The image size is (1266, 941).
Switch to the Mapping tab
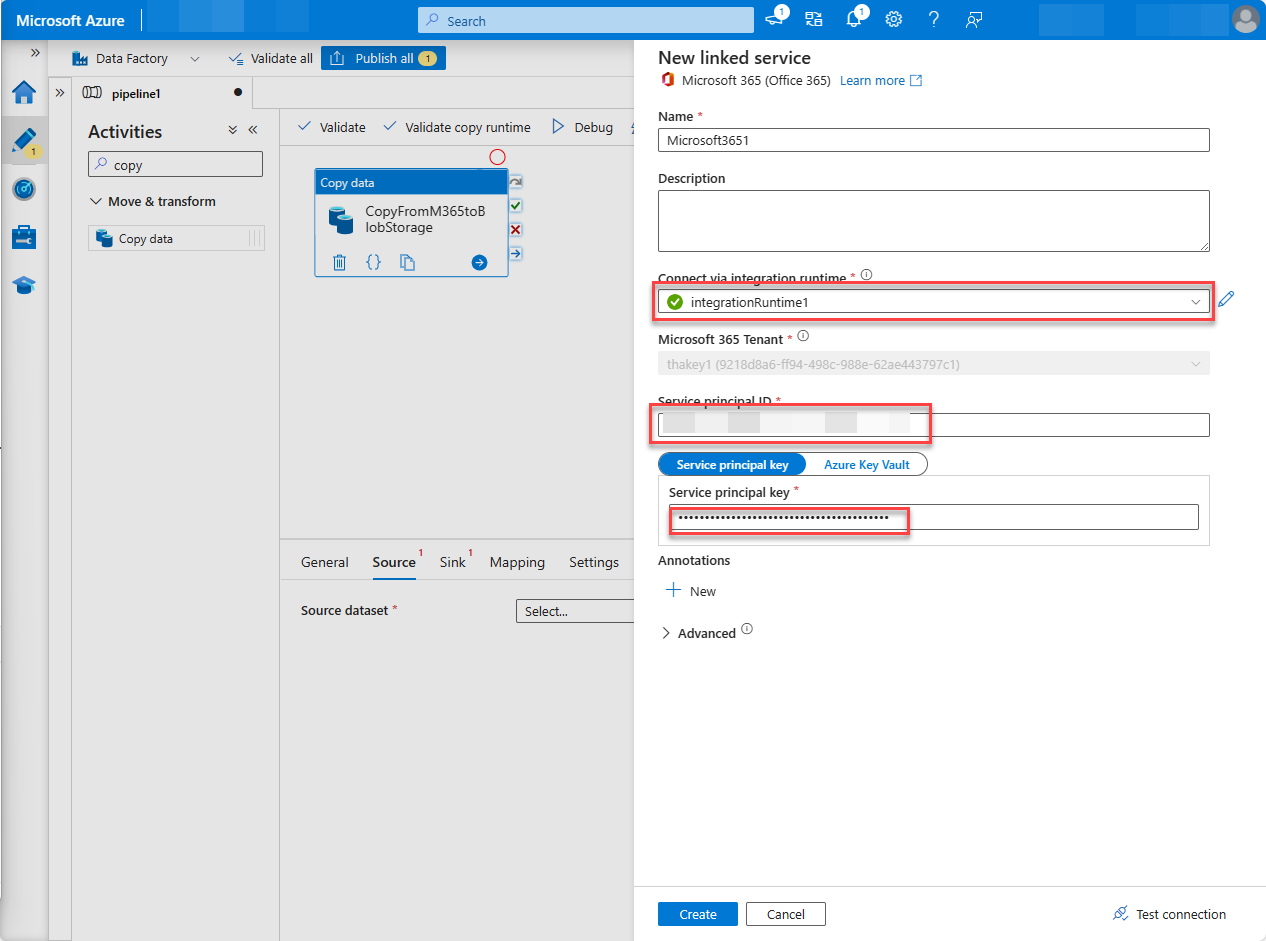[517, 562]
